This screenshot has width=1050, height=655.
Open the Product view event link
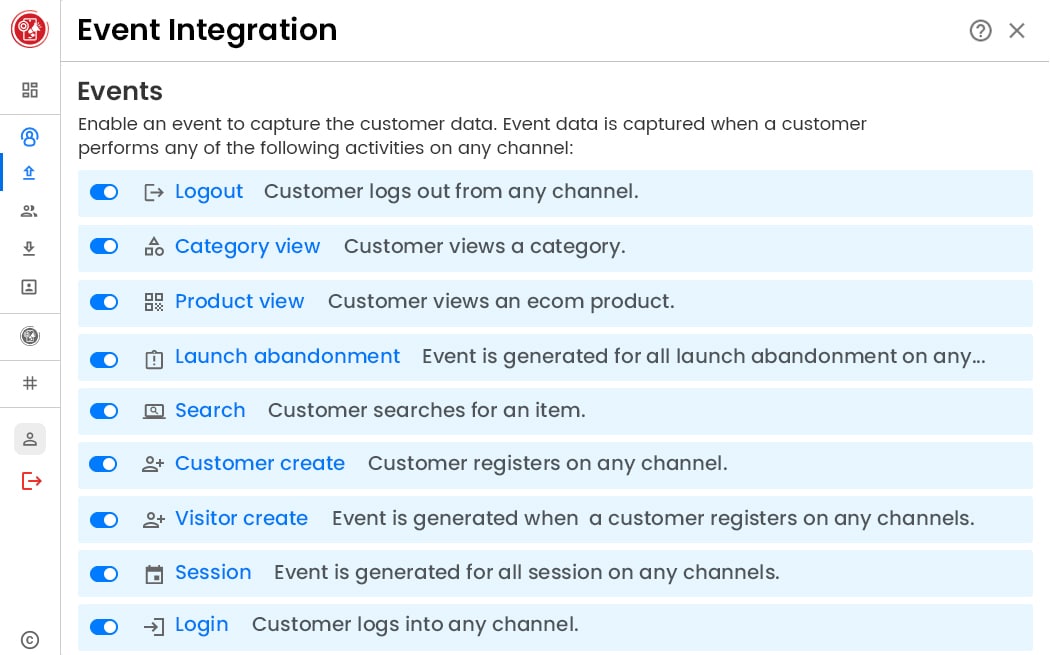tap(239, 301)
